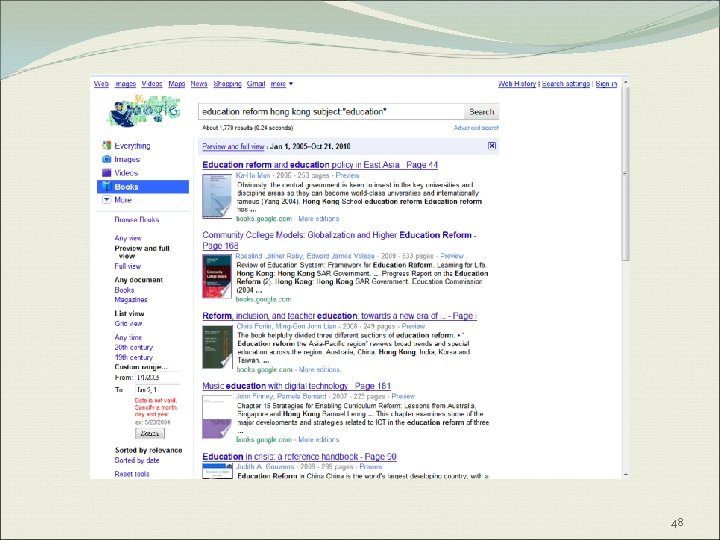Click John Finney author link

(256, 396)
